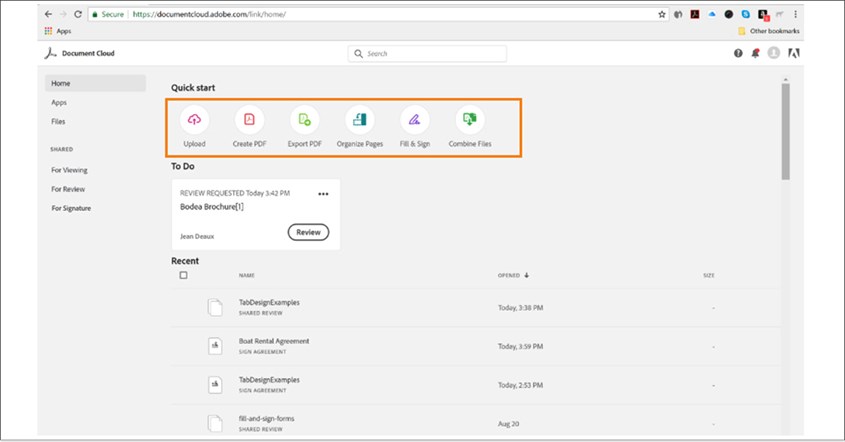This screenshot has height=442, width=845.
Task: Open TabDesignExamples sign agreement file
Action: tap(269, 380)
